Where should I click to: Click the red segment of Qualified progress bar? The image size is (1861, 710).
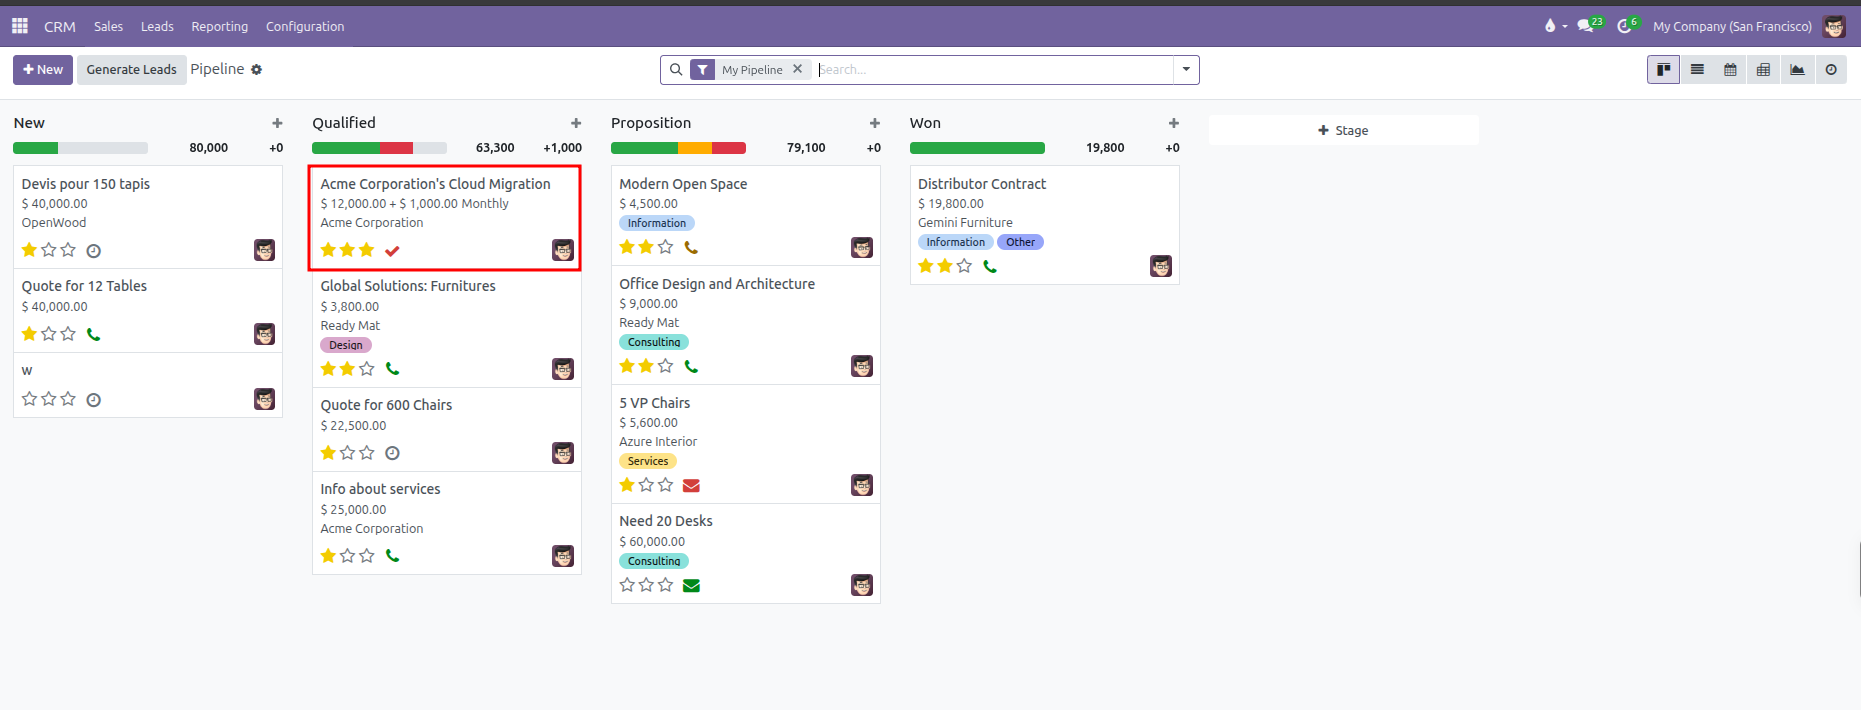pos(396,148)
